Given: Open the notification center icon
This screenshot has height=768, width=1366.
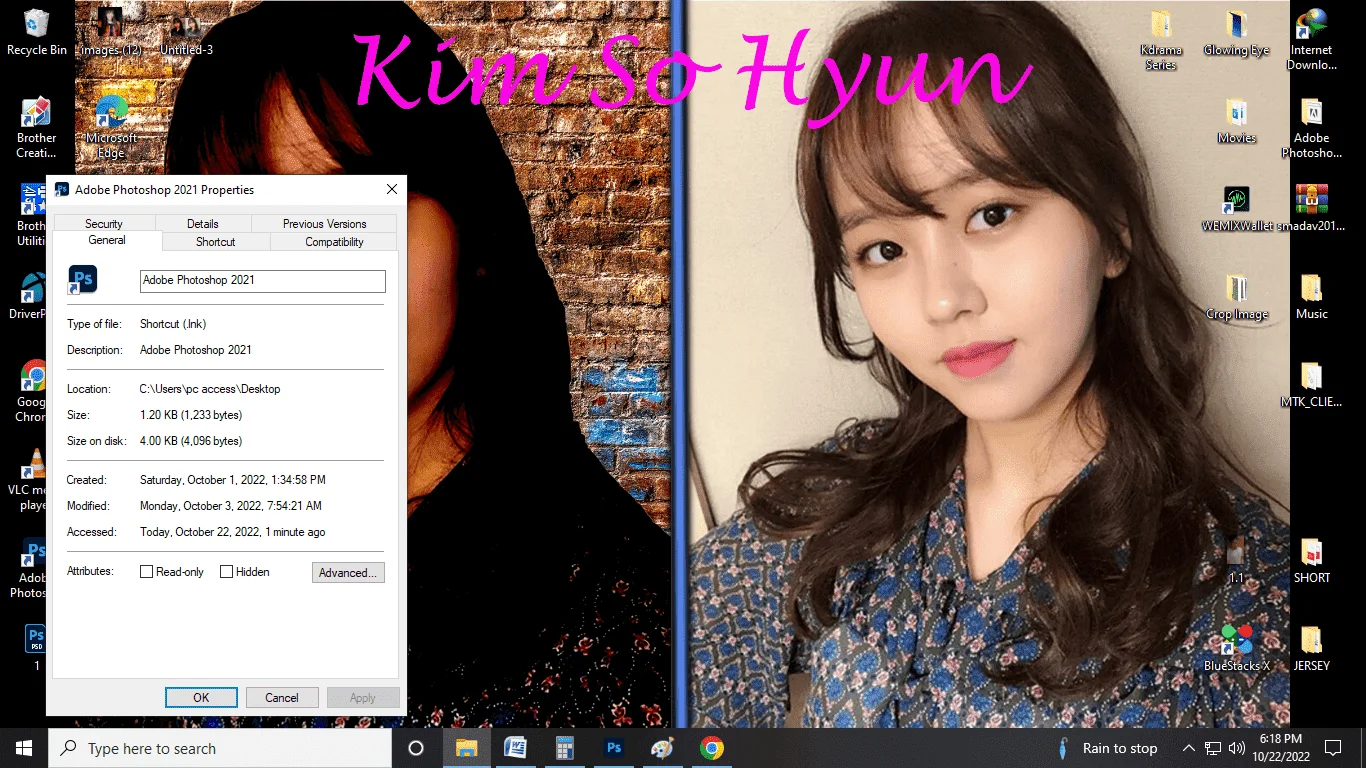Looking at the screenshot, I should (1332, 748).
